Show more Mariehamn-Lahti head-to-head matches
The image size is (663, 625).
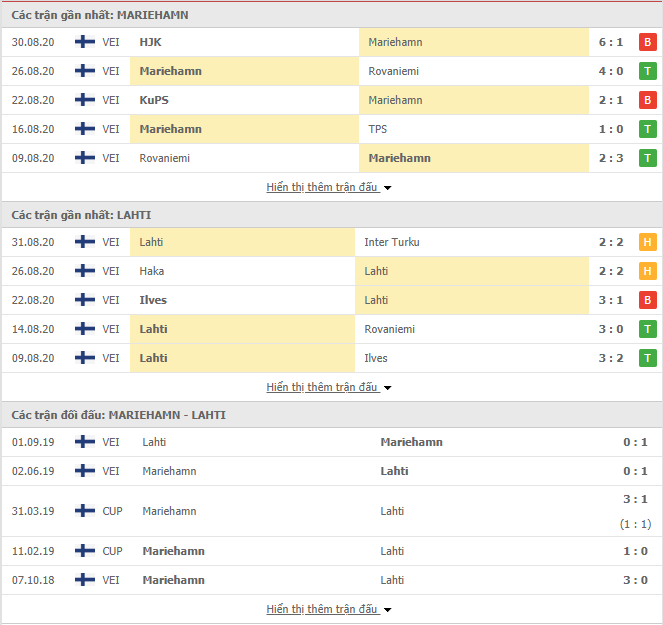[x=329, y=609]
